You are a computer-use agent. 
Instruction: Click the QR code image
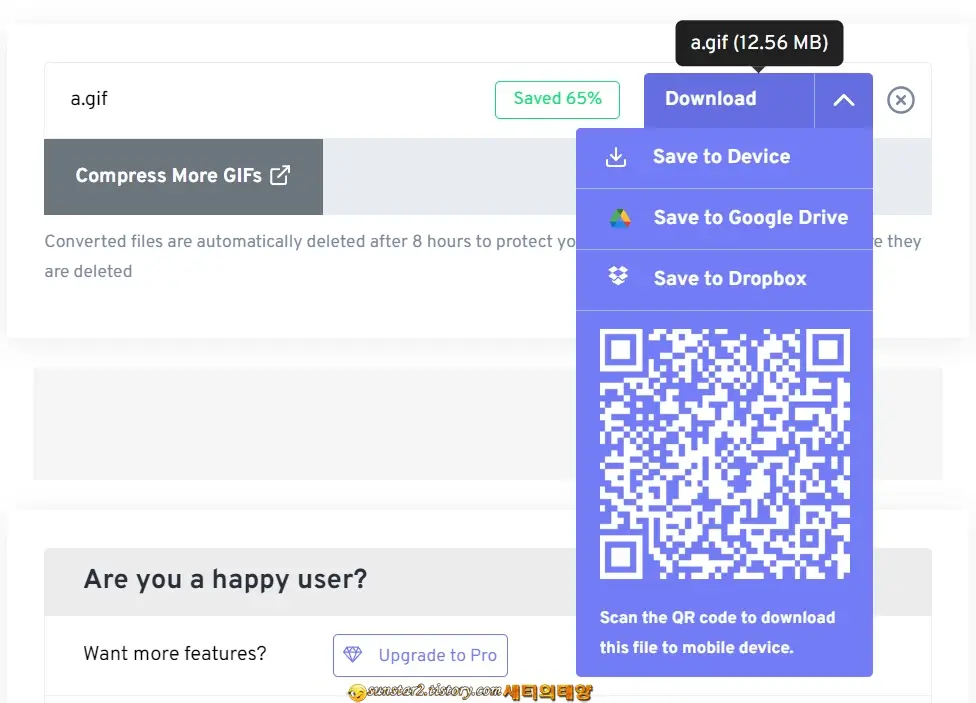point(725,454)
